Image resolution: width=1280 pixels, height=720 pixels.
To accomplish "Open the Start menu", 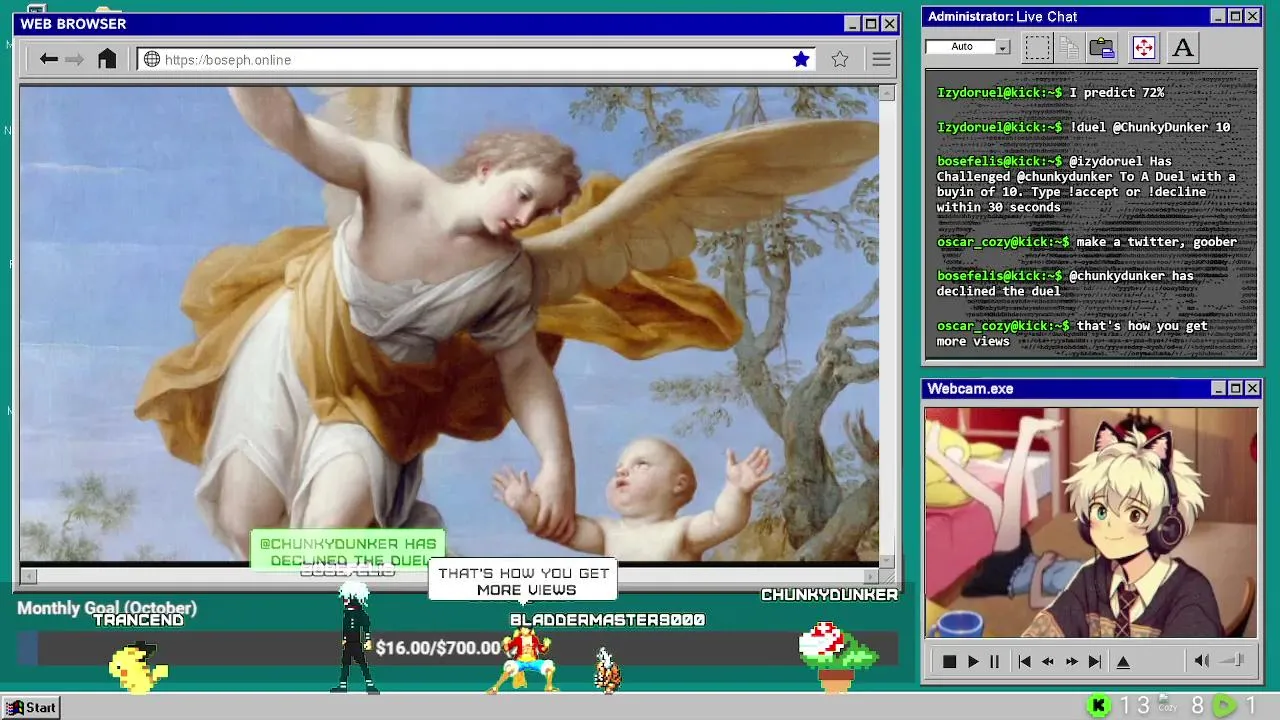I will [x=31, y=707].
